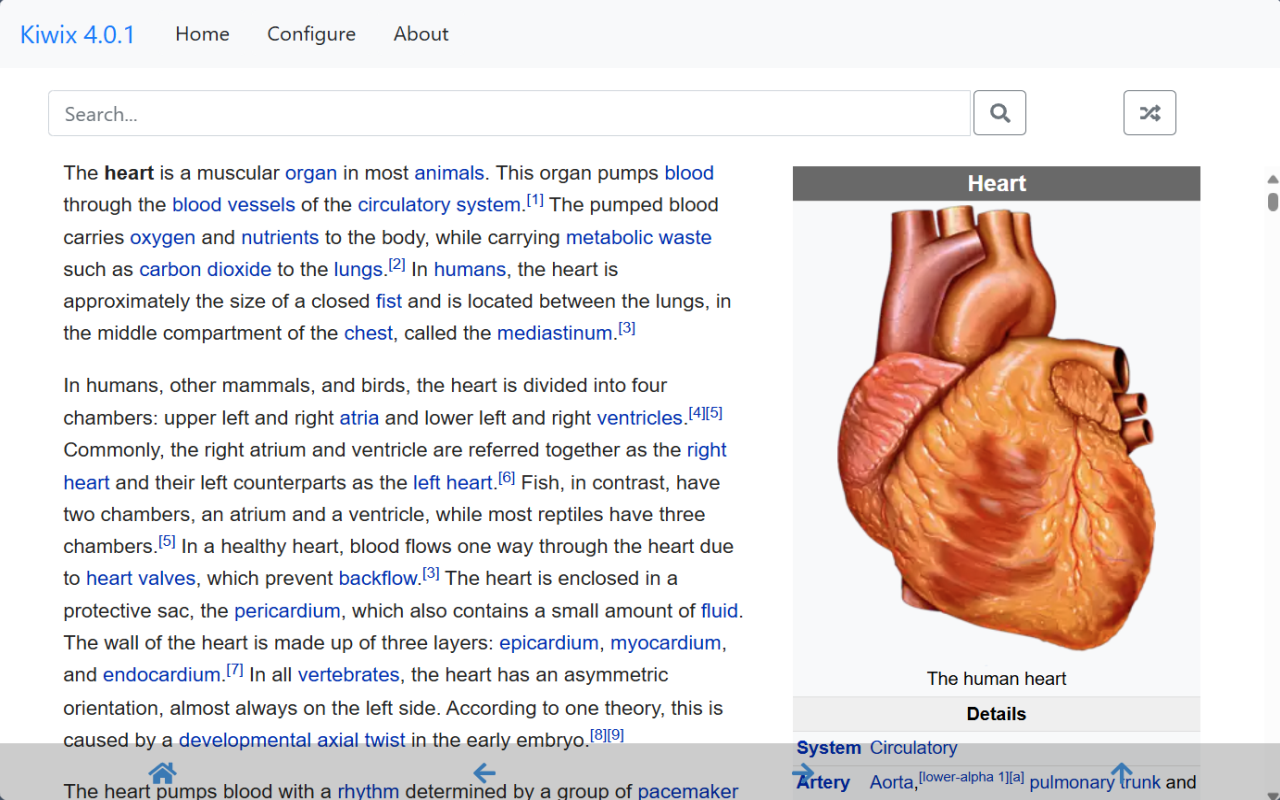Navigate back with the left arrow icon
1280x800 pixels.
click(x=484, y=772)
